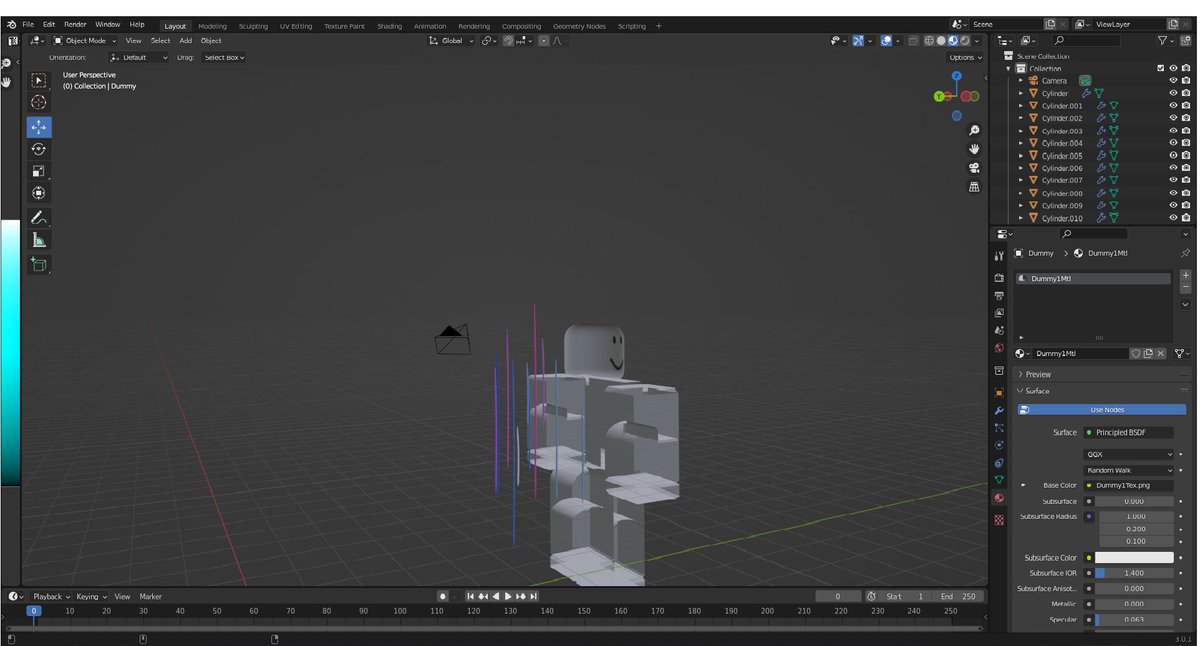Hide Cylinder.009 via its eye icon
Viewport: 1200px width, 646px height.
[x=1174, y=206]
